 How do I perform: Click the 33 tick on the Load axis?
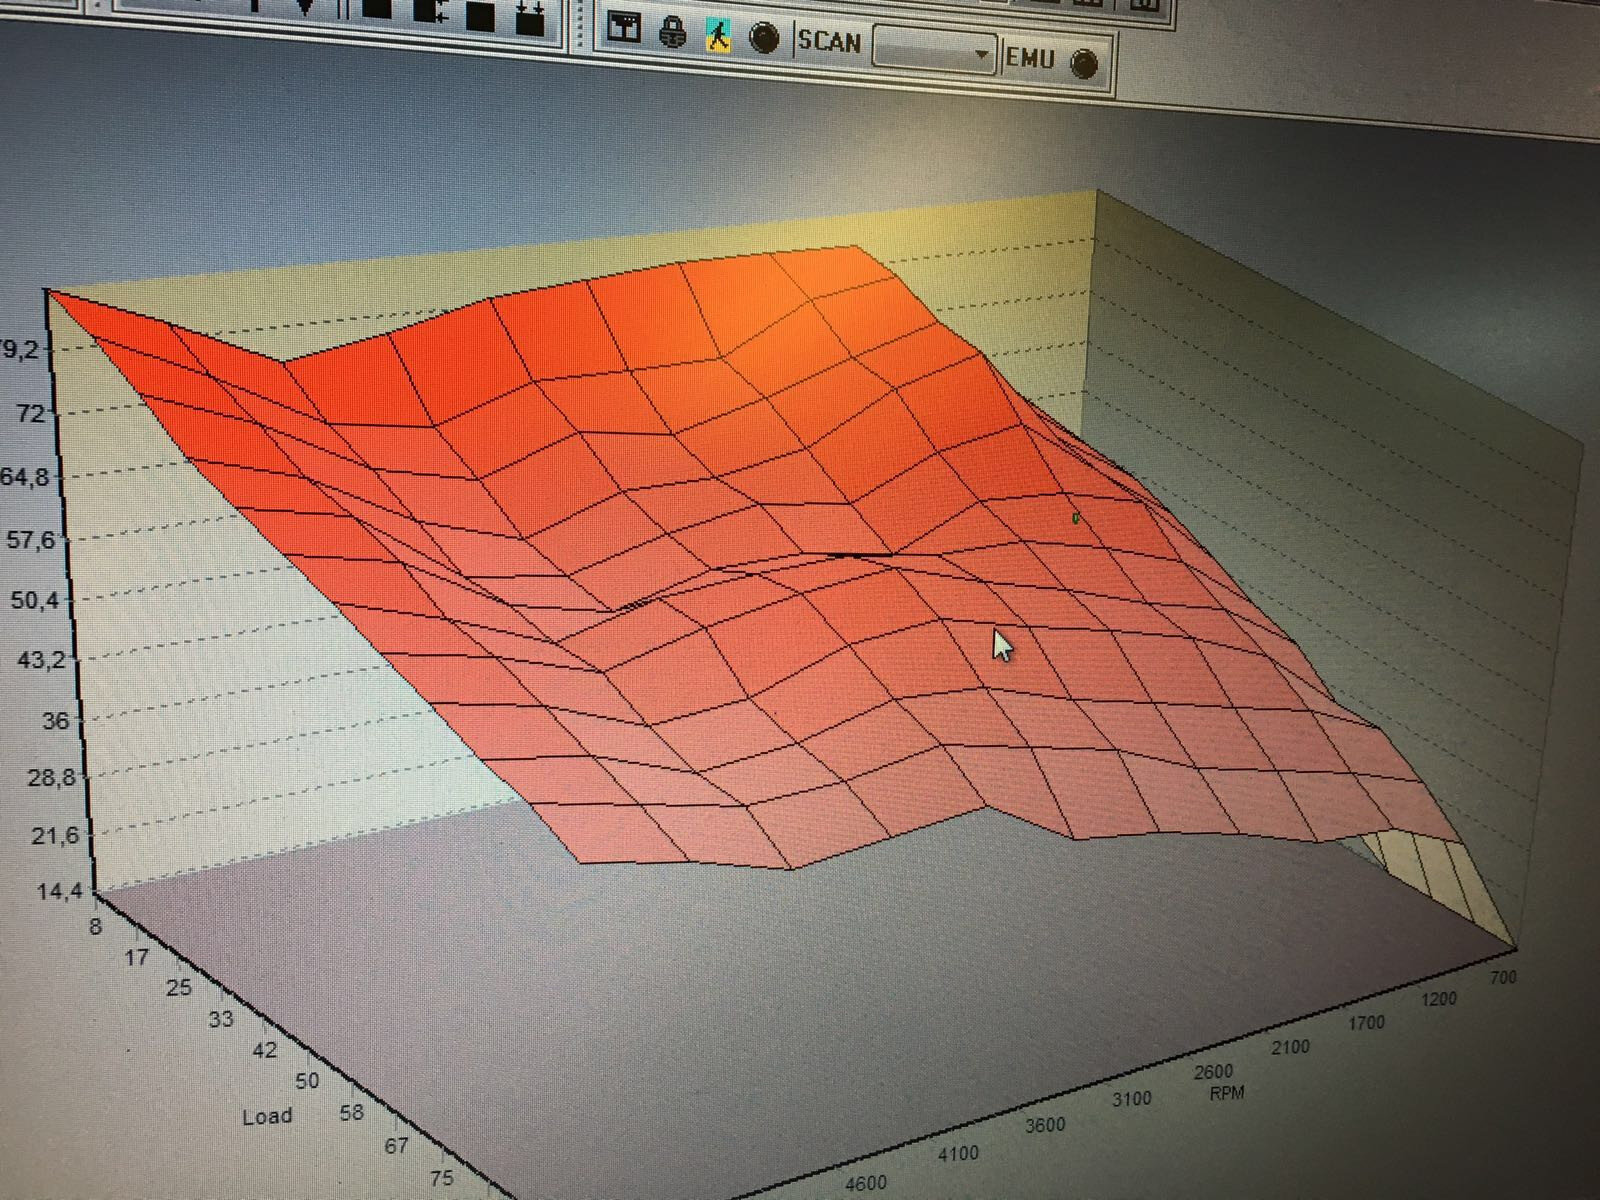click(221, 1019)
